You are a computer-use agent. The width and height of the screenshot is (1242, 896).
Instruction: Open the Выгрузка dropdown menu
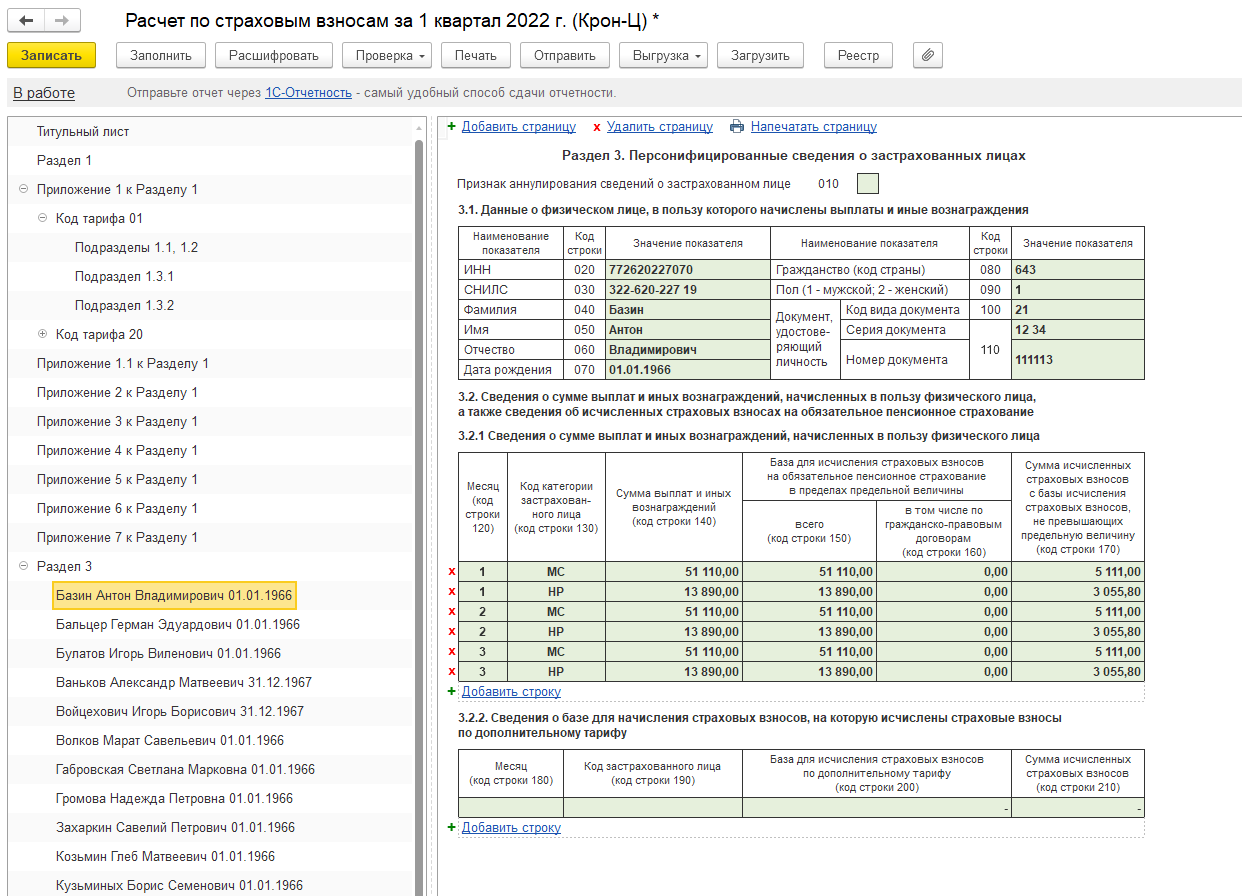coord(664,56)
